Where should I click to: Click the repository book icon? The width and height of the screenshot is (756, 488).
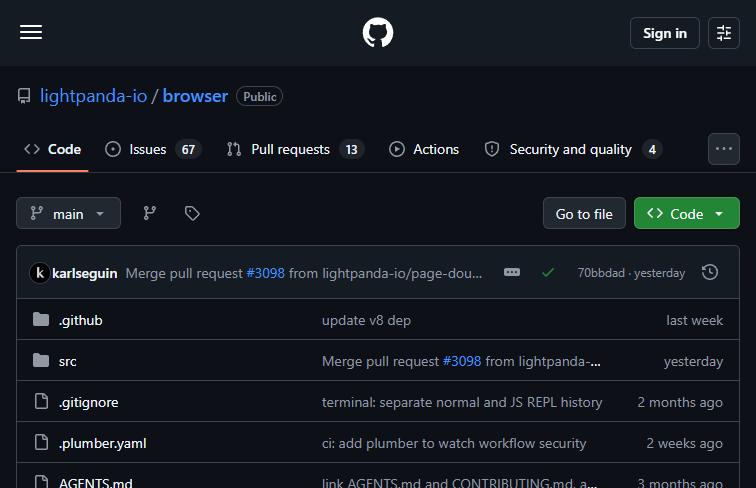click(x=24, y=96)
